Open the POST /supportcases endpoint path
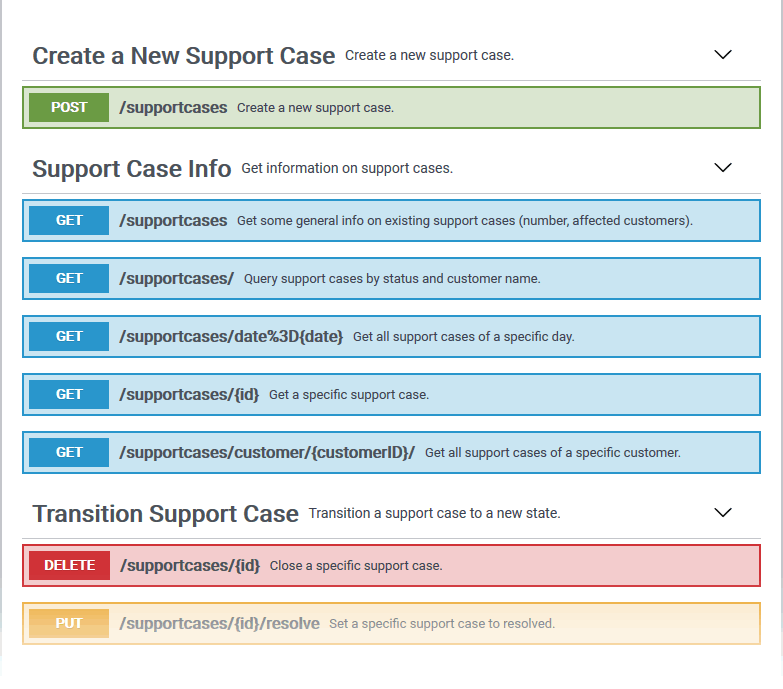The image size is (783, 689). [x=173, y=107]
